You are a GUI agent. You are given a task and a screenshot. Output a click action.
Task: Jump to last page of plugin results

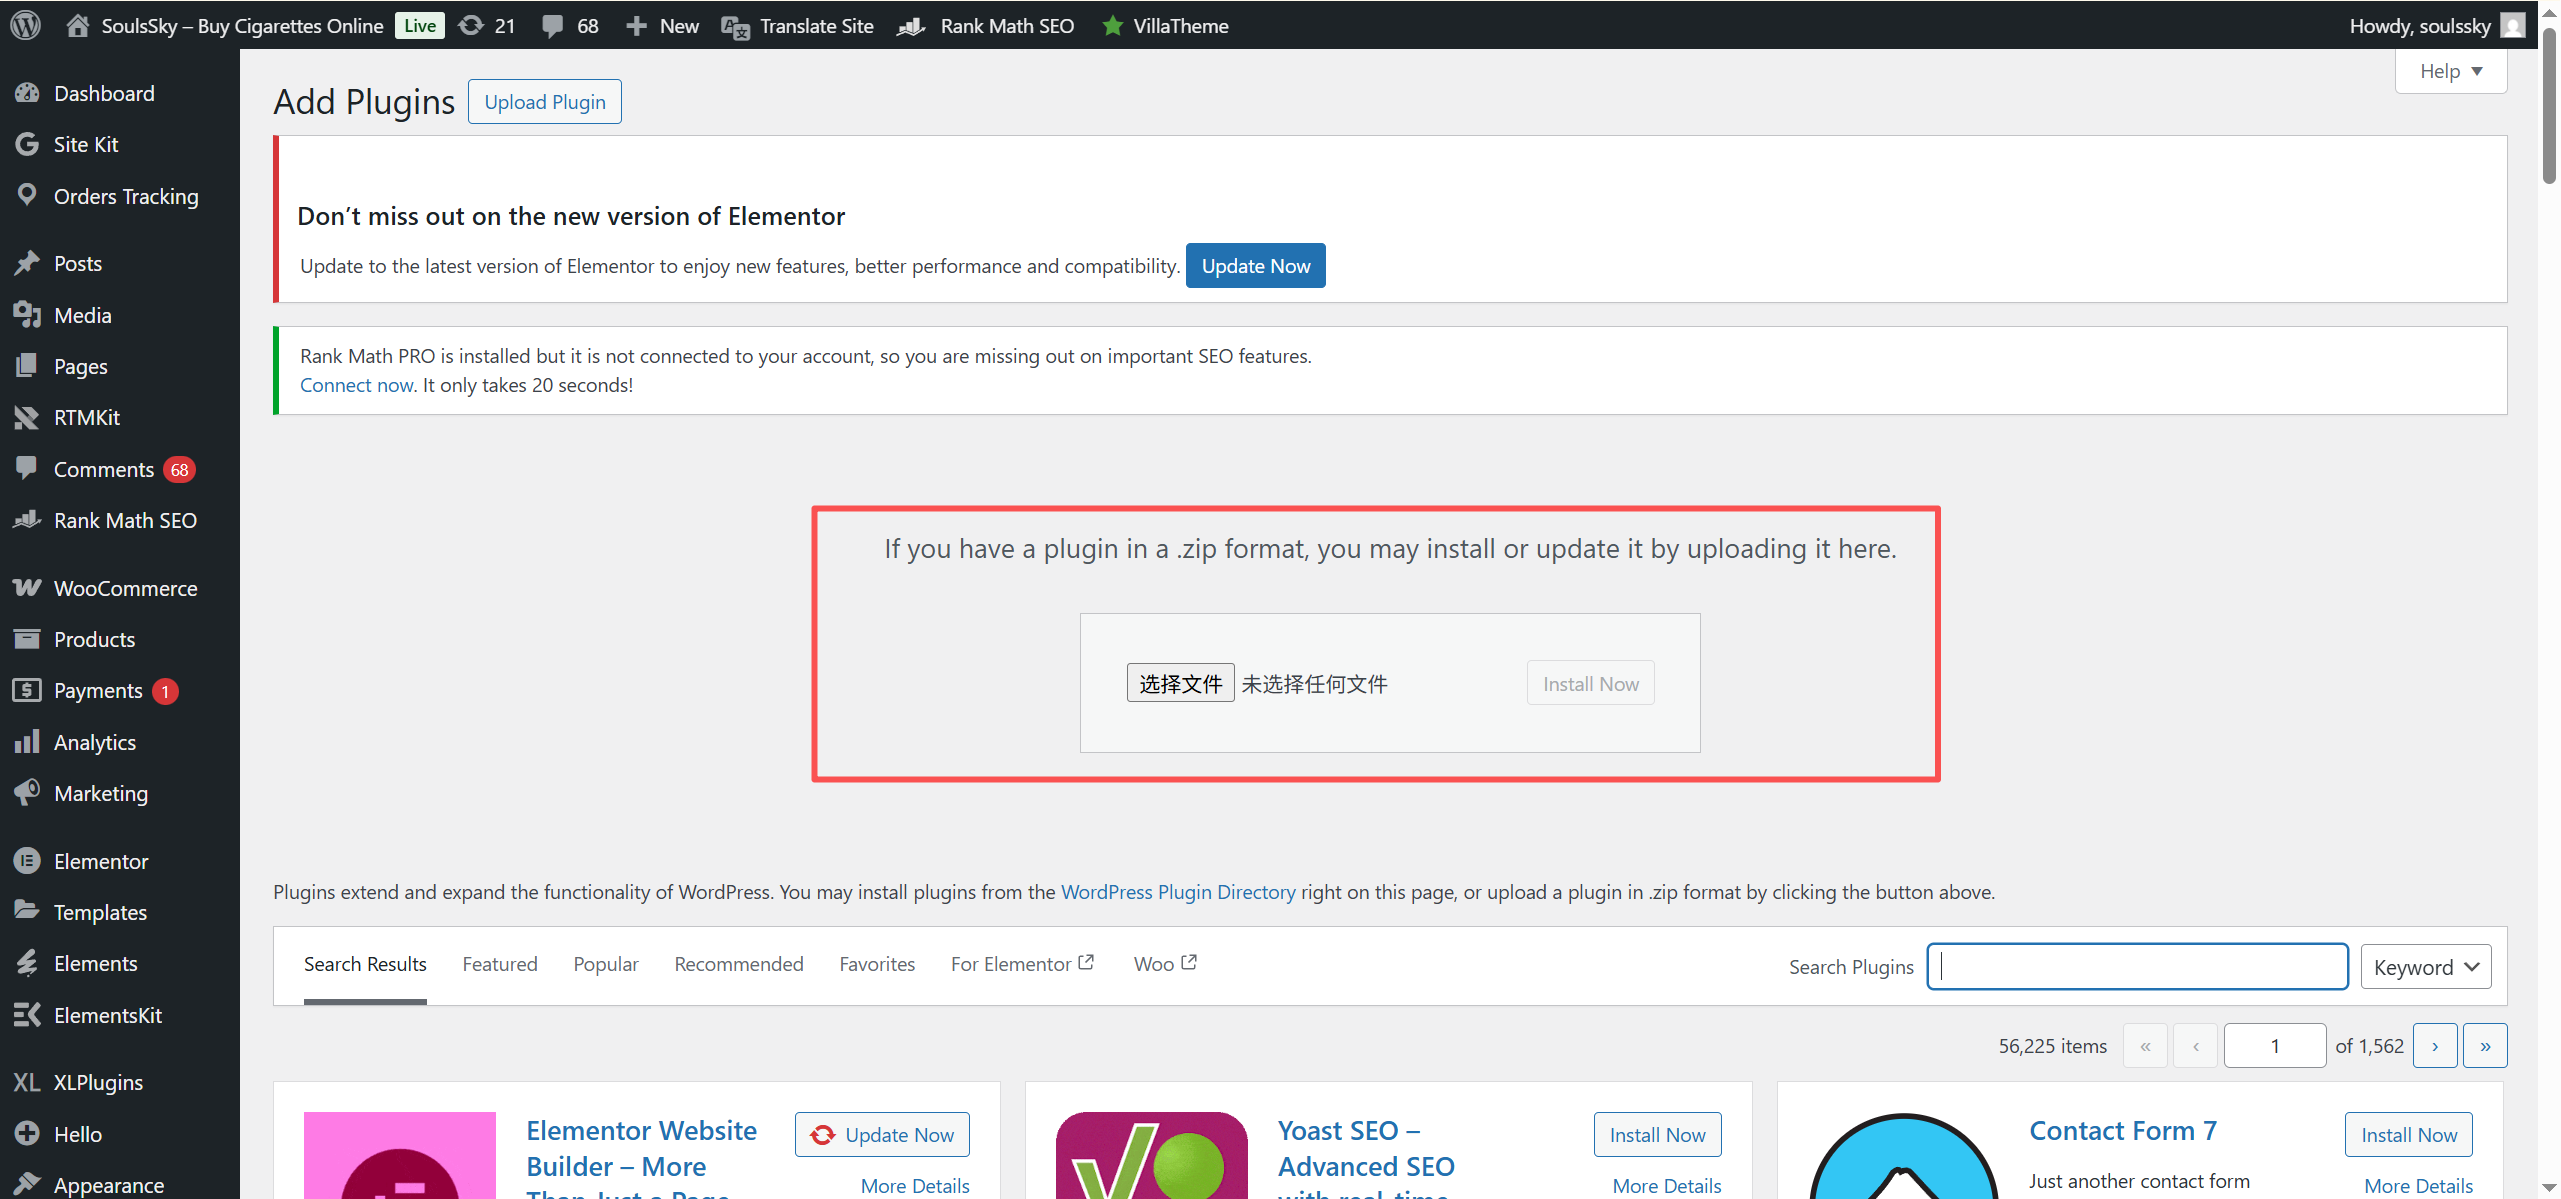(2484, 1046)
